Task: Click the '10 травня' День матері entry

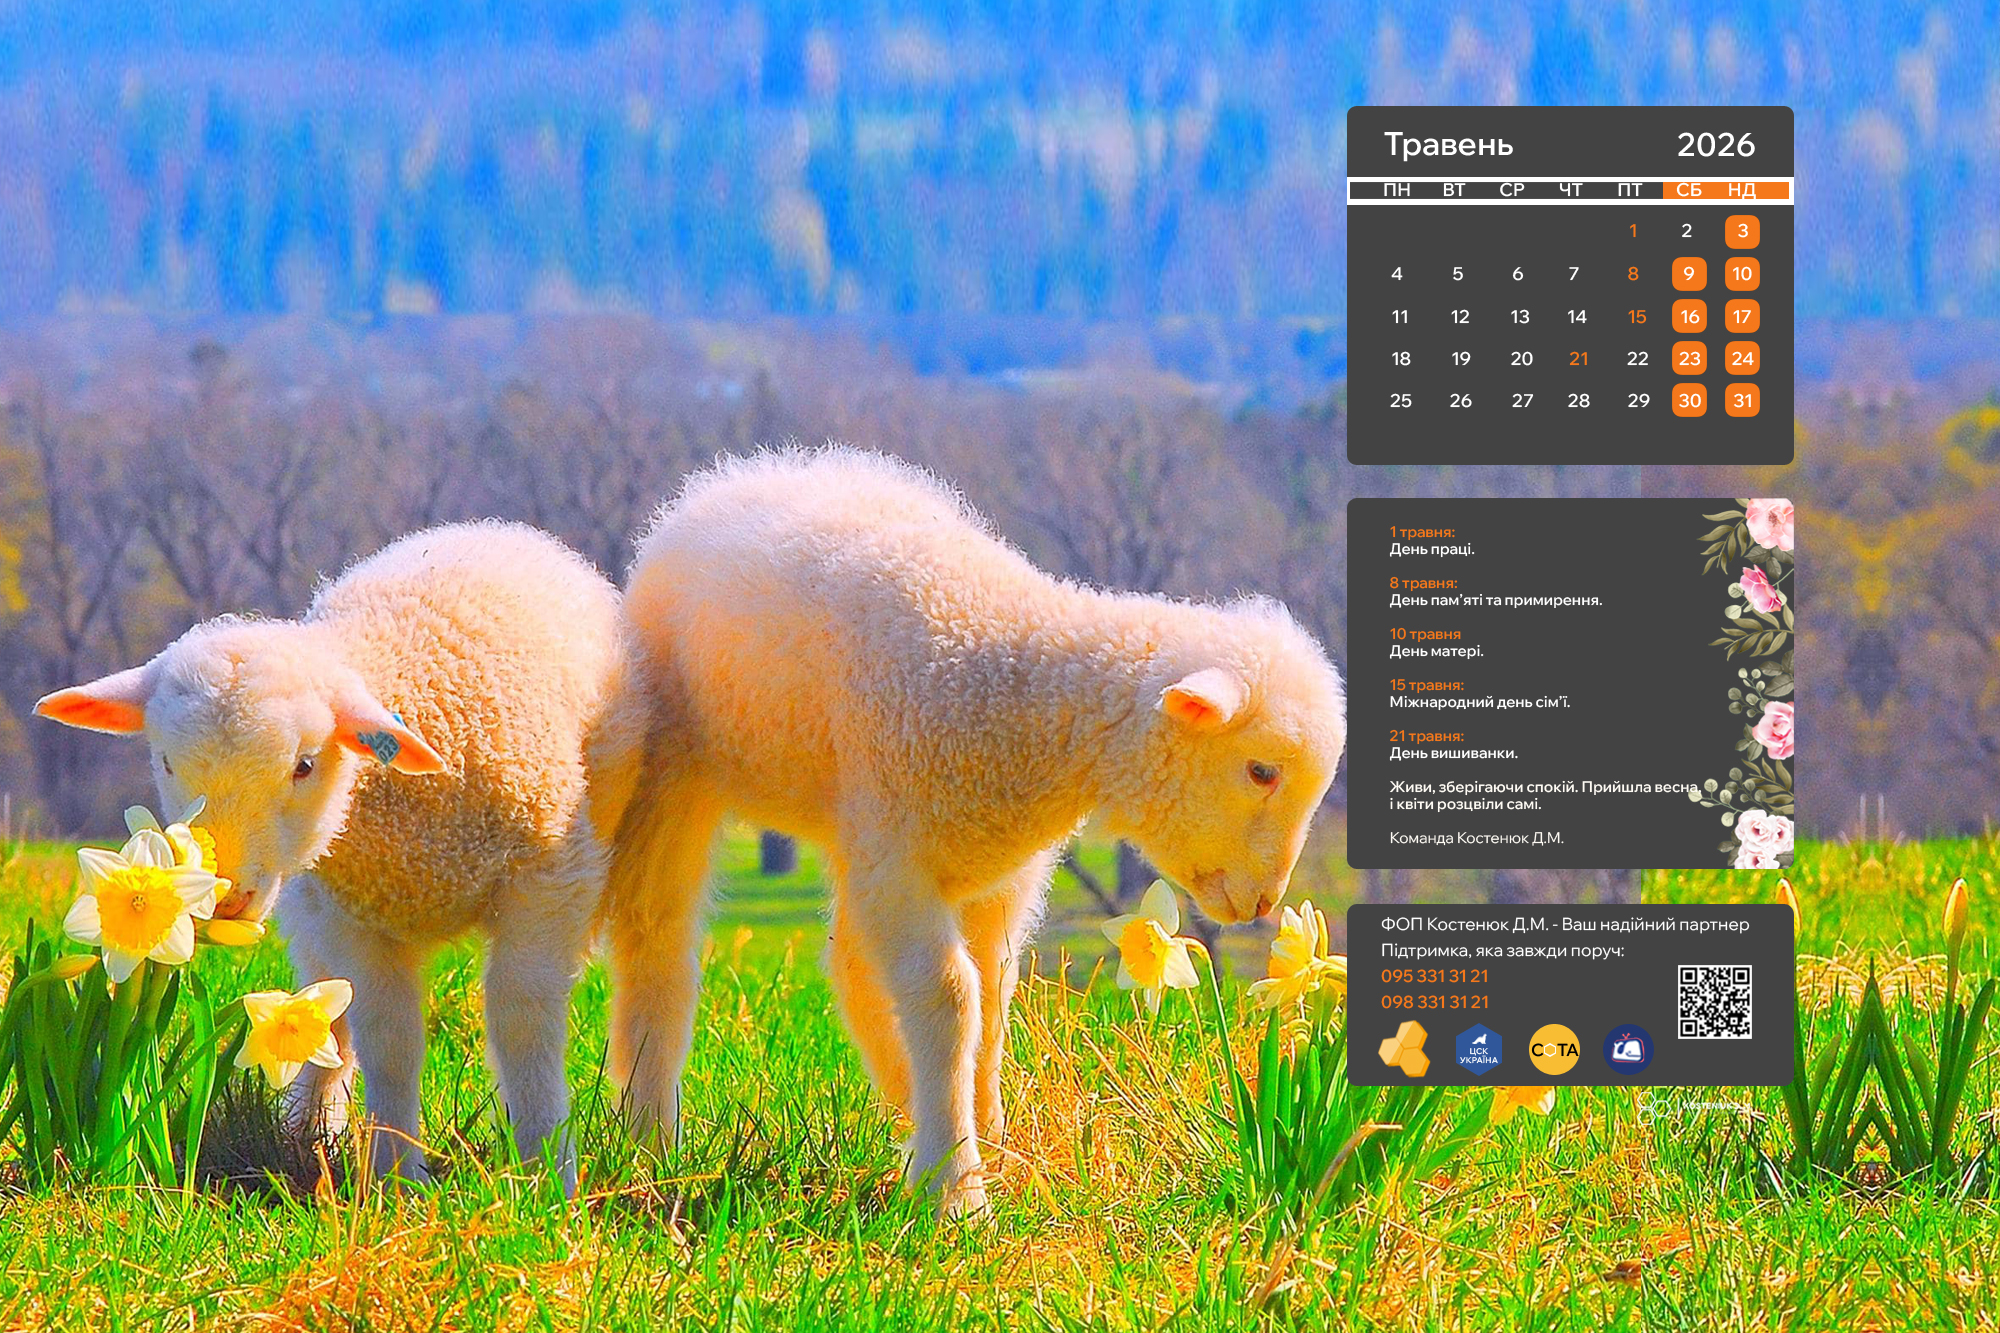Action: (x=1436, y=642)
